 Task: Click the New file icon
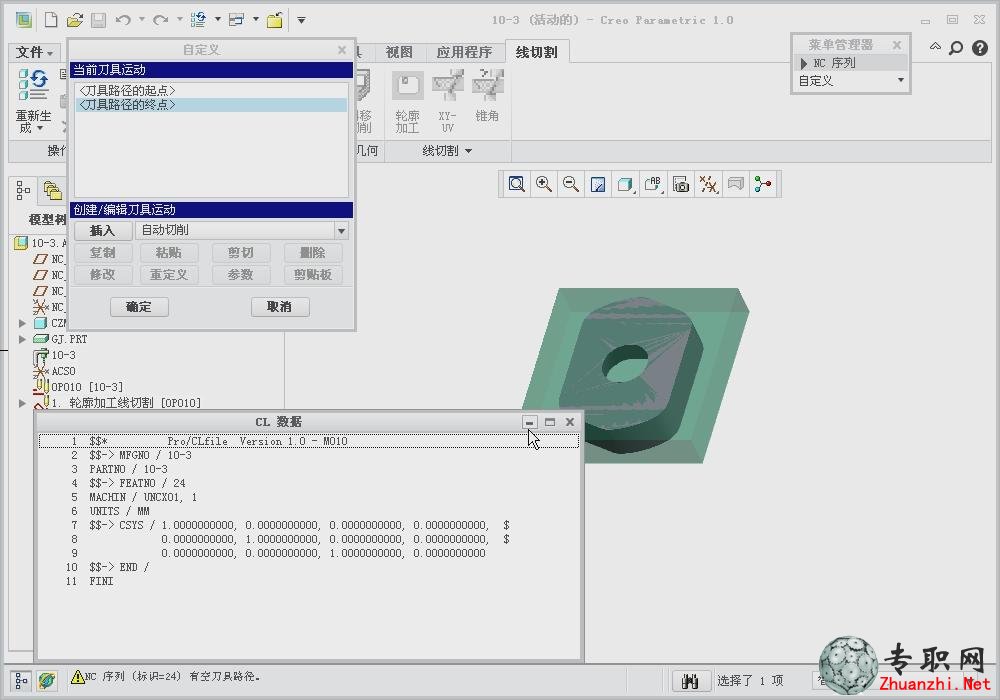point(51,20)
